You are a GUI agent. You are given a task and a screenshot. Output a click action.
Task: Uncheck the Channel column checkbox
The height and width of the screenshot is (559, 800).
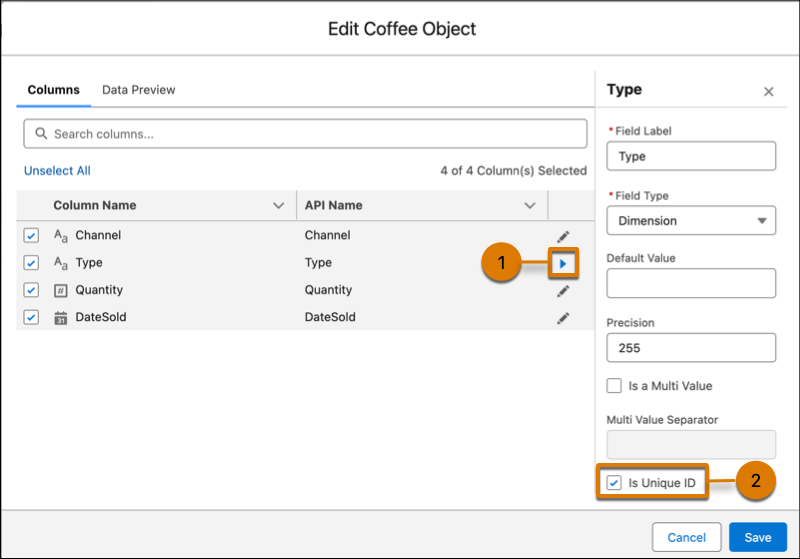(x=31, y=236)
